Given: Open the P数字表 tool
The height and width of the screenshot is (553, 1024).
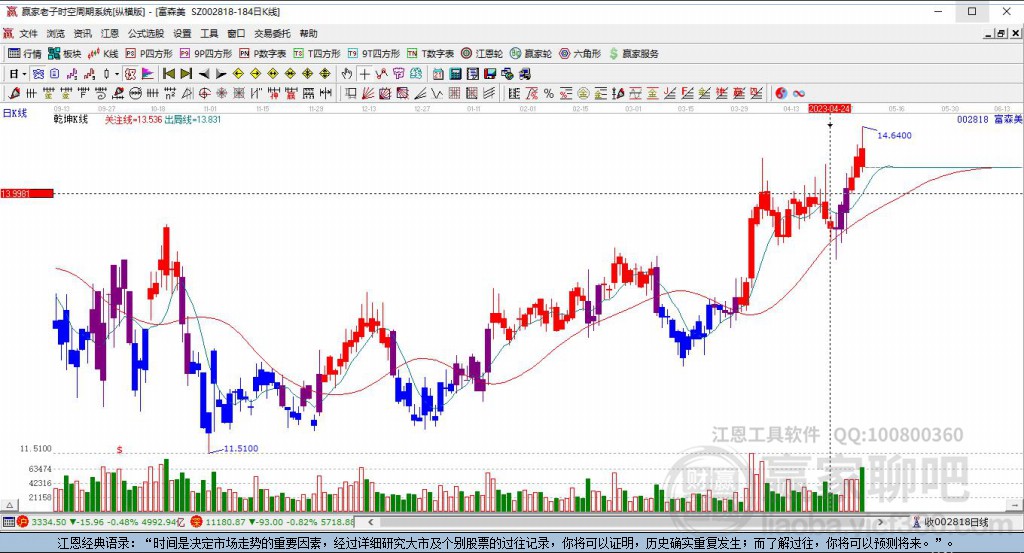Looking at the screenshot, I should tap(263, 54).
